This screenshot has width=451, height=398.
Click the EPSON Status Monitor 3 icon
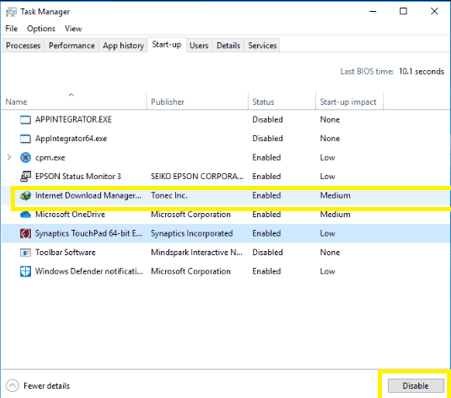point(25,176)
